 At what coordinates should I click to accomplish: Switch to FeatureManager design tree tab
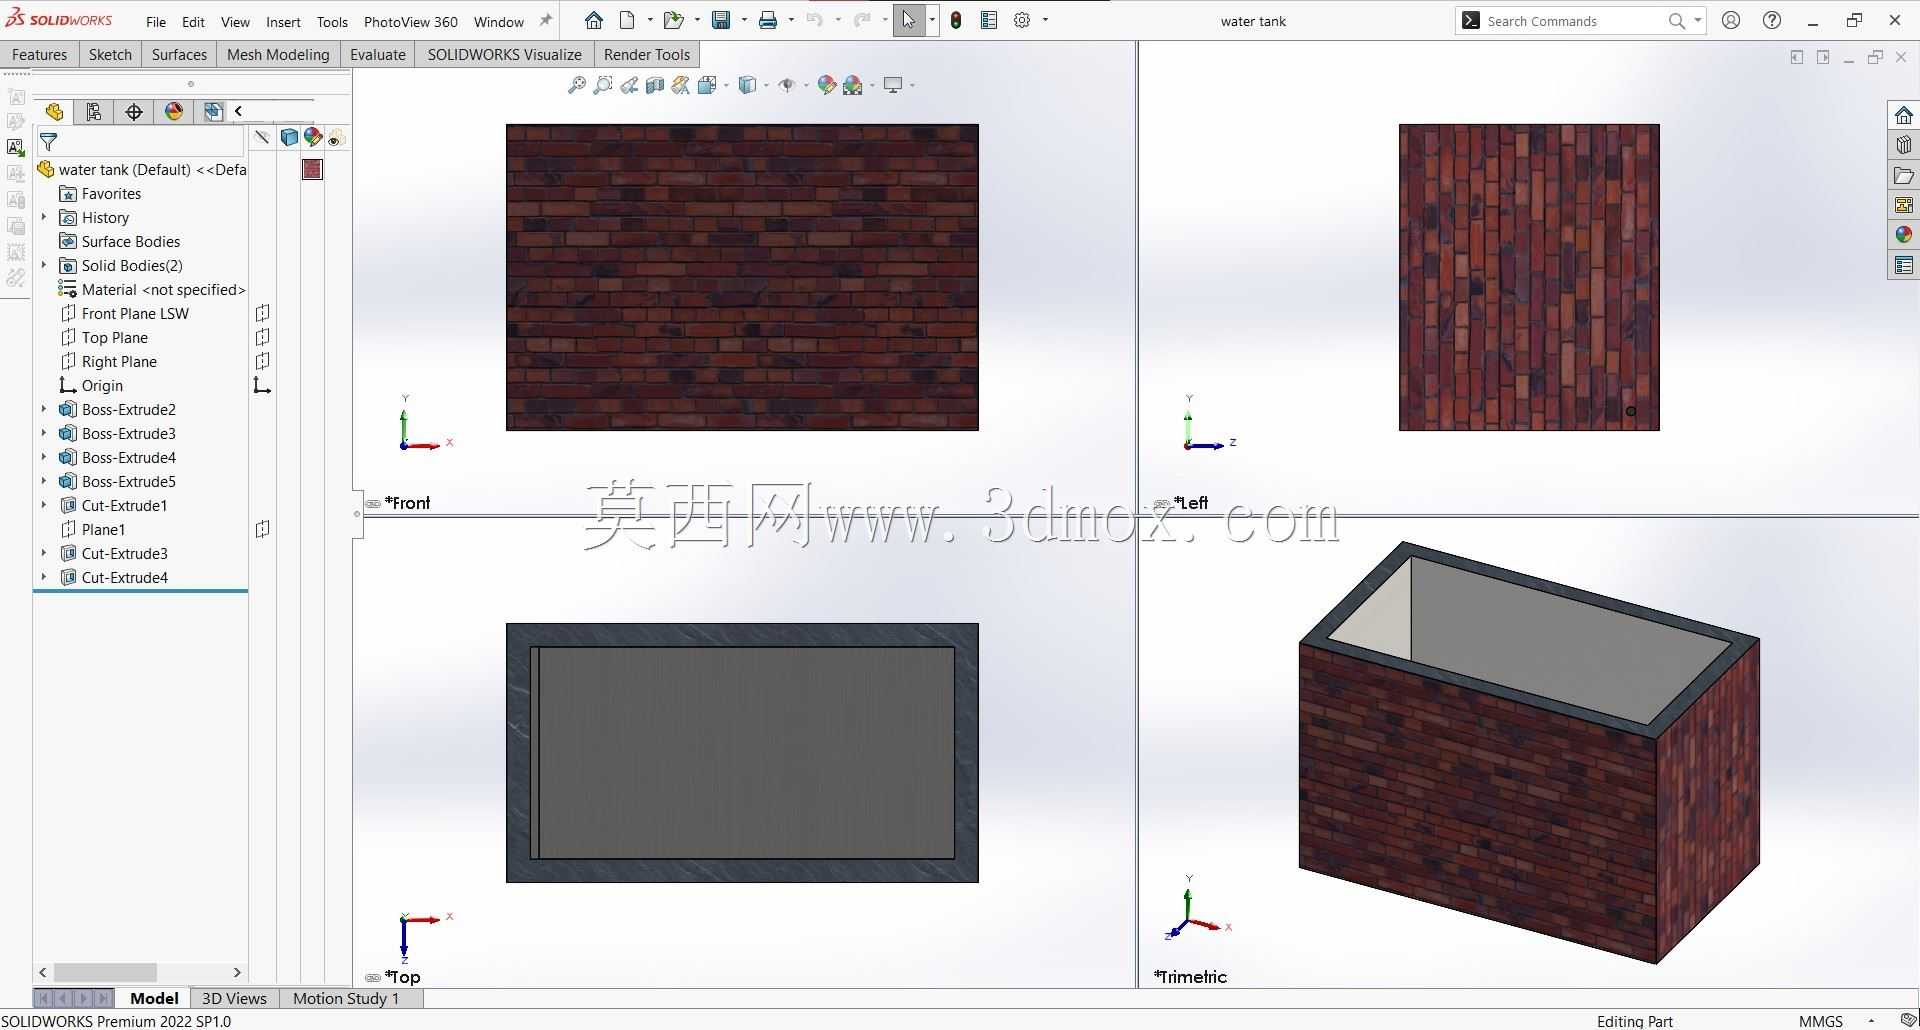(x=54, y=112)
